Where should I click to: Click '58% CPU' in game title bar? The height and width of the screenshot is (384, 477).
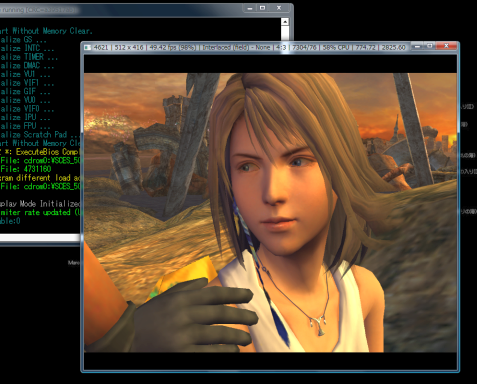[x=335, y=48]
